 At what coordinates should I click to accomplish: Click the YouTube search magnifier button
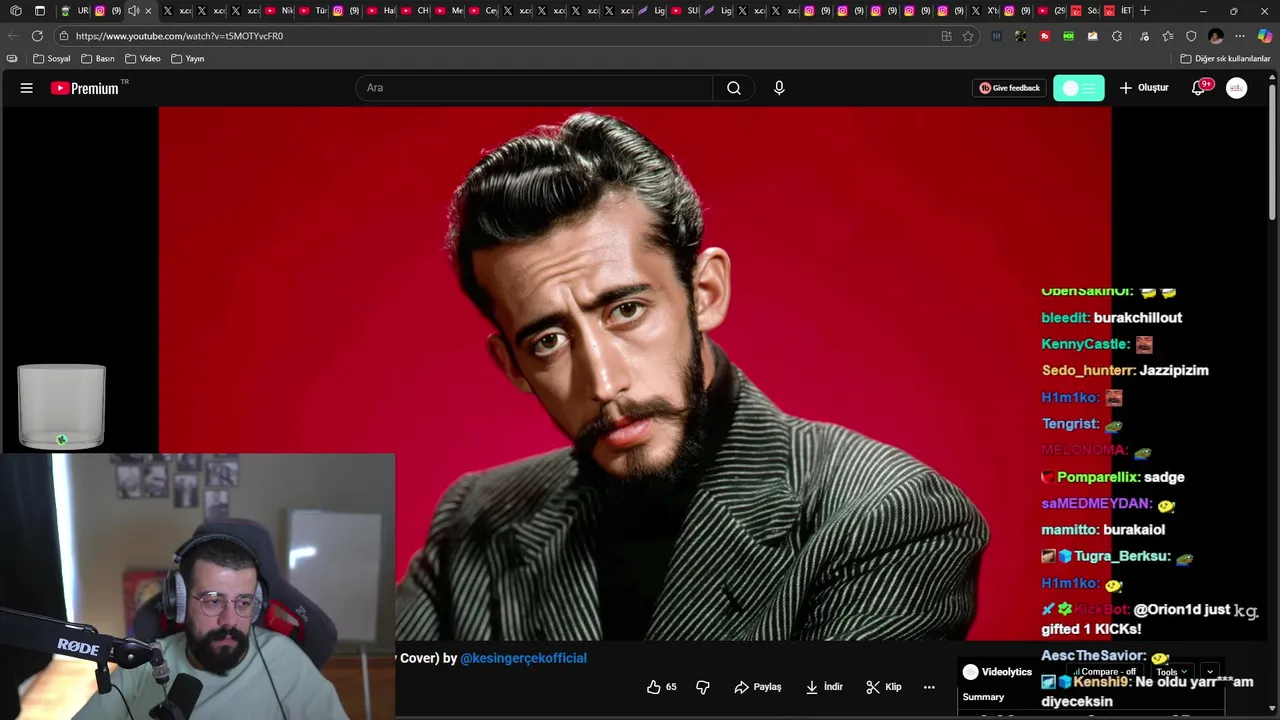coord(734,88)
